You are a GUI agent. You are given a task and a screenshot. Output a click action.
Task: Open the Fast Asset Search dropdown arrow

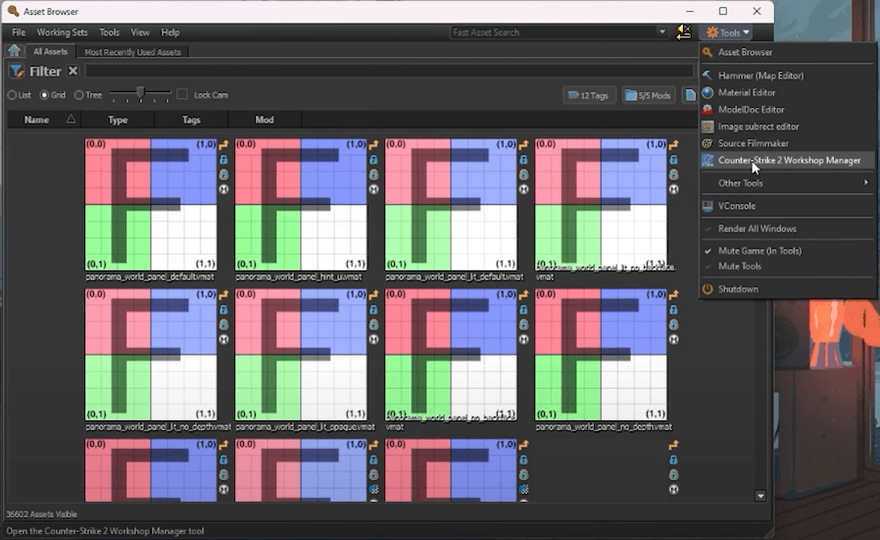coord(662,33)
